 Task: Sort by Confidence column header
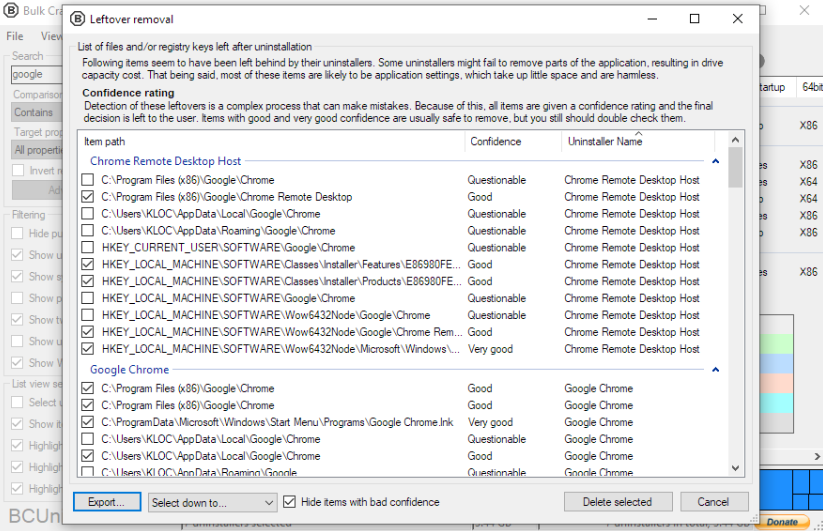(513, 142)
